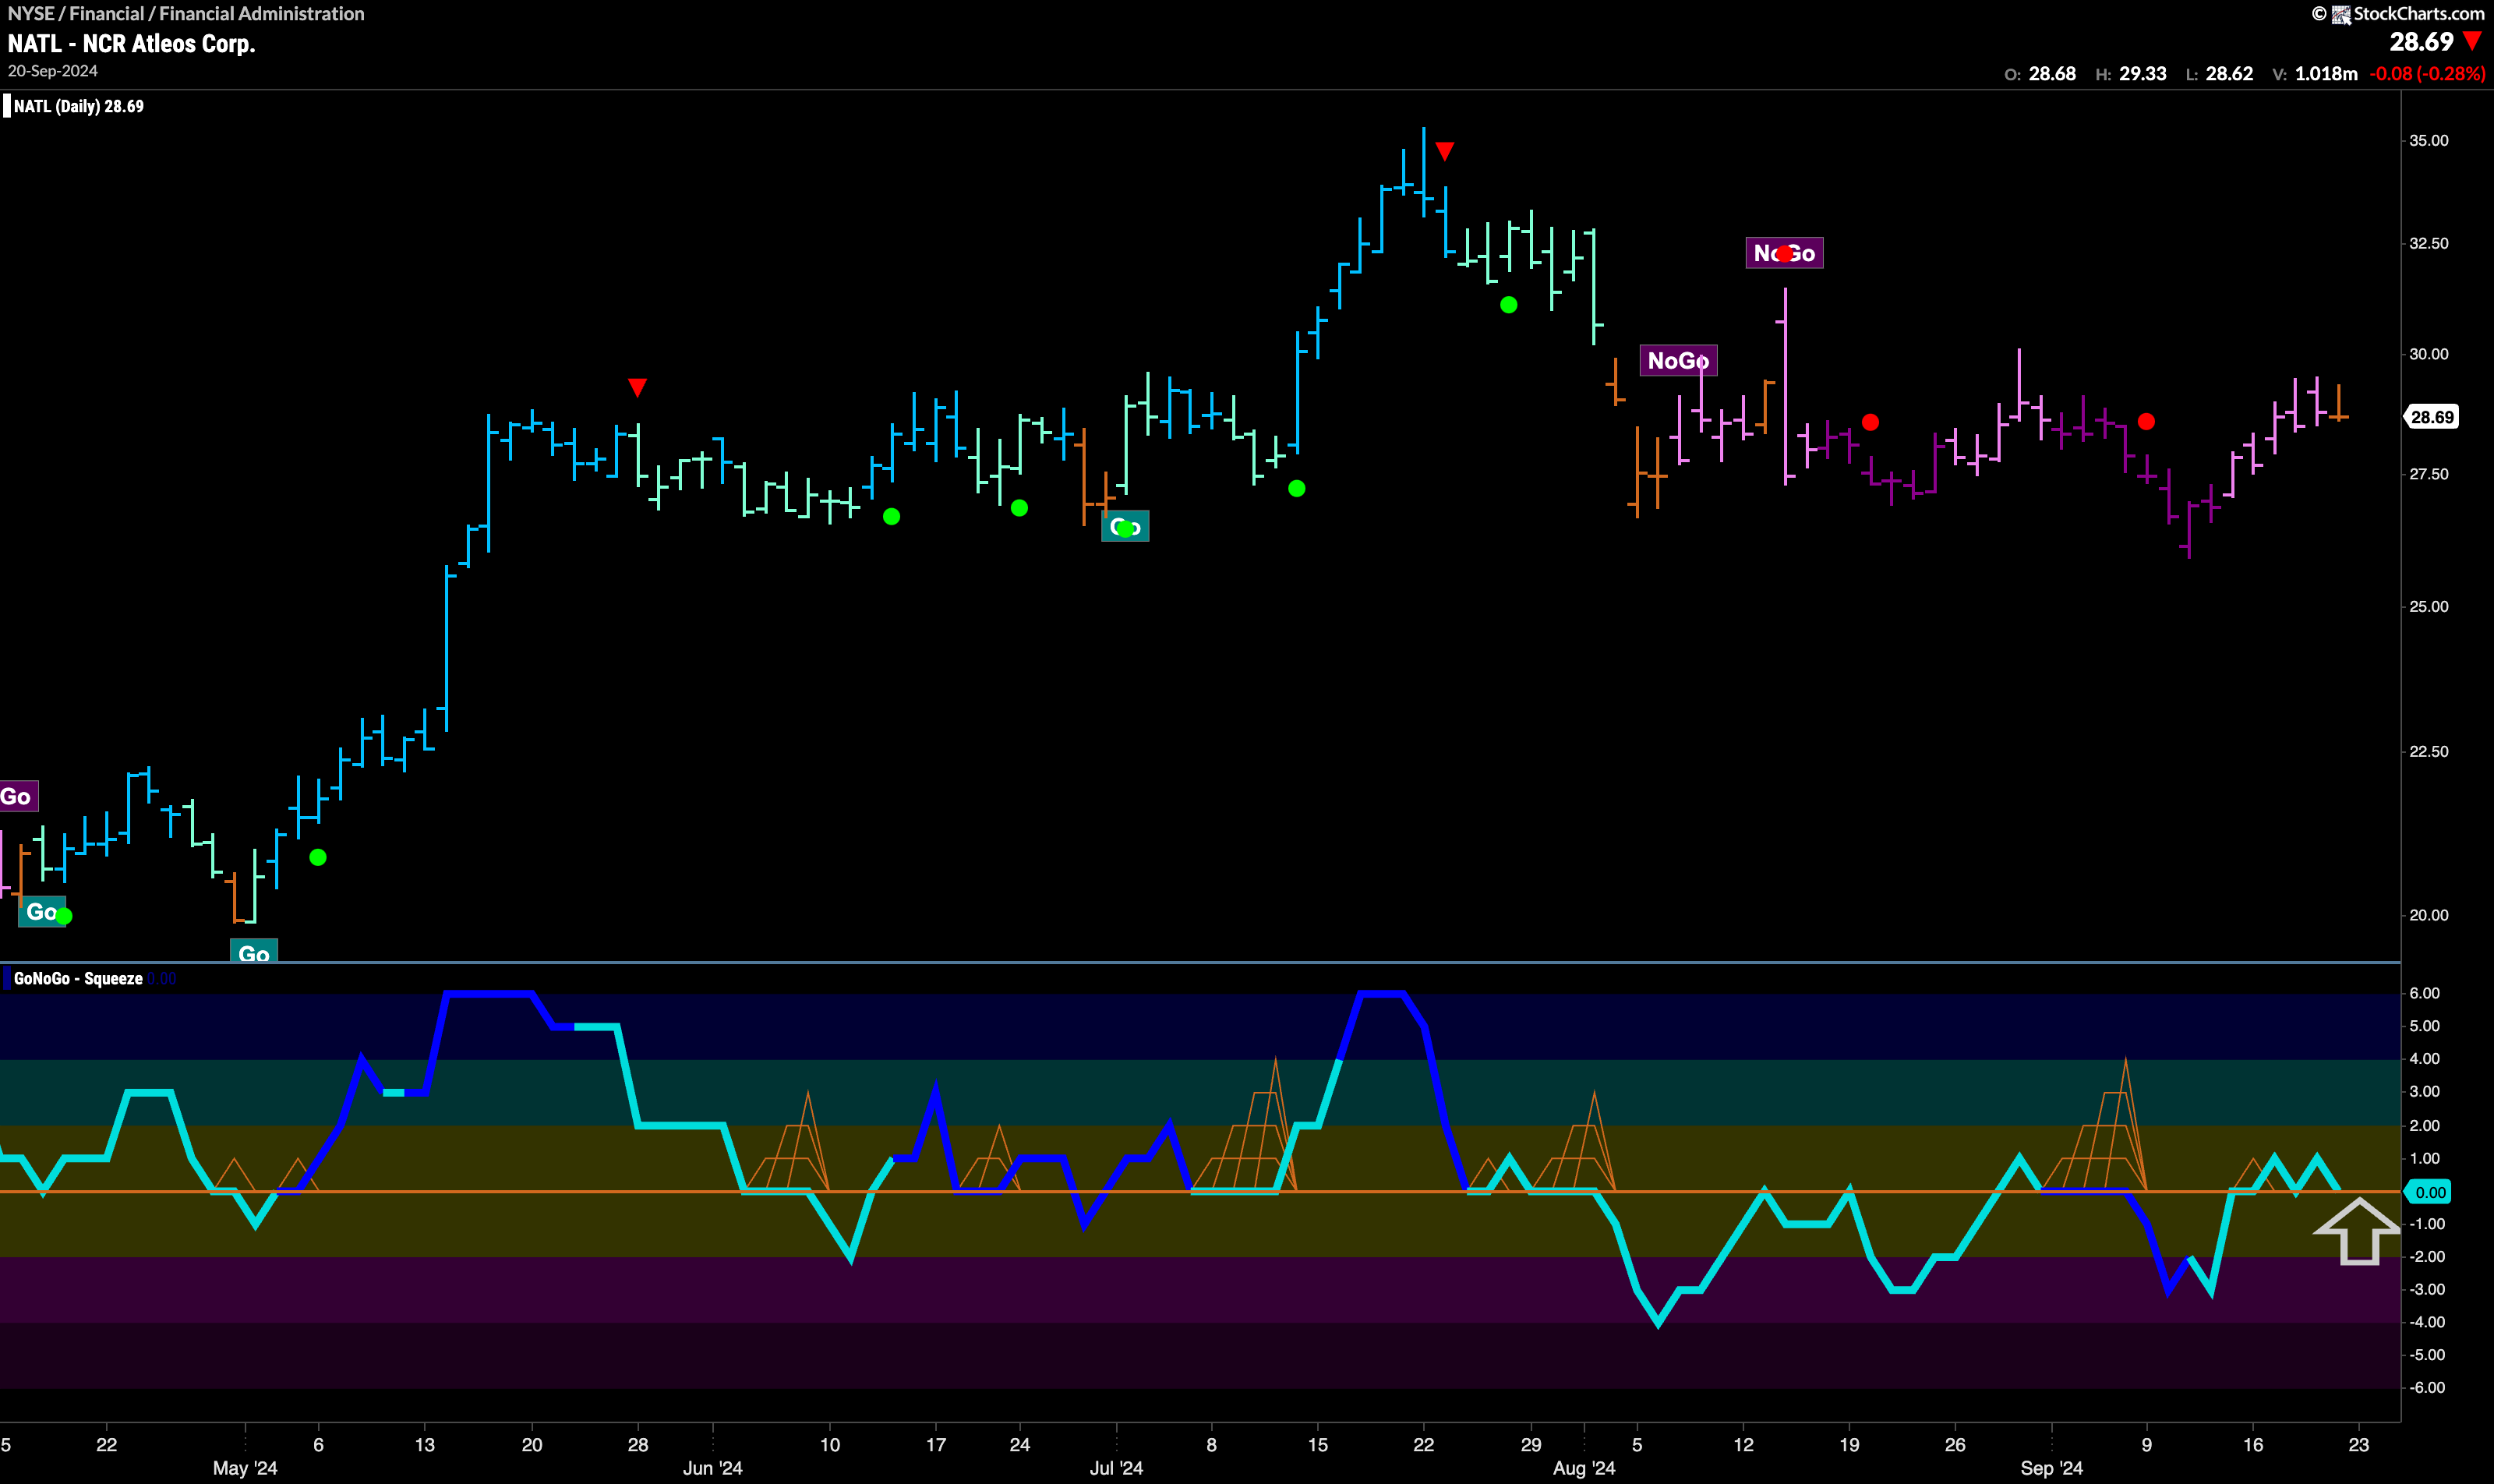Click the green dot marker near June 14
2494x1484 pixels.
click(891, 516)
